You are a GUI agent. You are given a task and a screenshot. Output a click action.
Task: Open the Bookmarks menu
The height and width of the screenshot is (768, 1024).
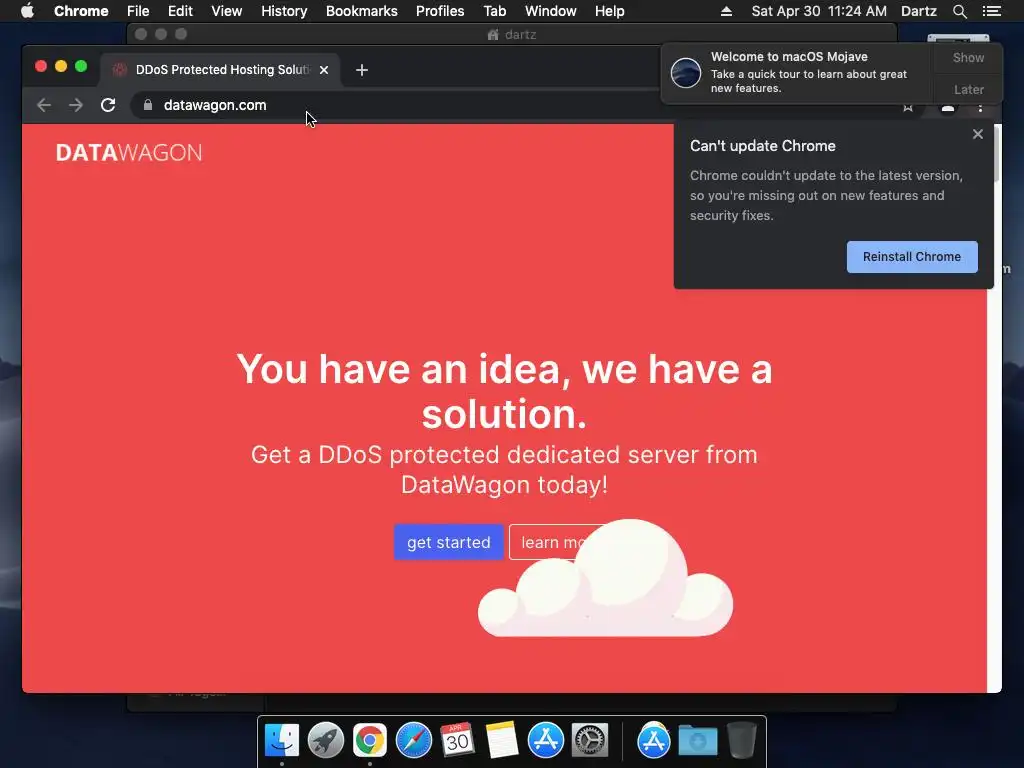point(362,11)
